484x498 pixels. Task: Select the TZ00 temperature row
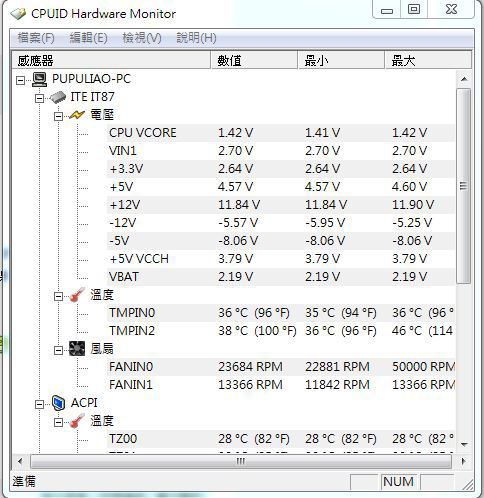(281, 439)
